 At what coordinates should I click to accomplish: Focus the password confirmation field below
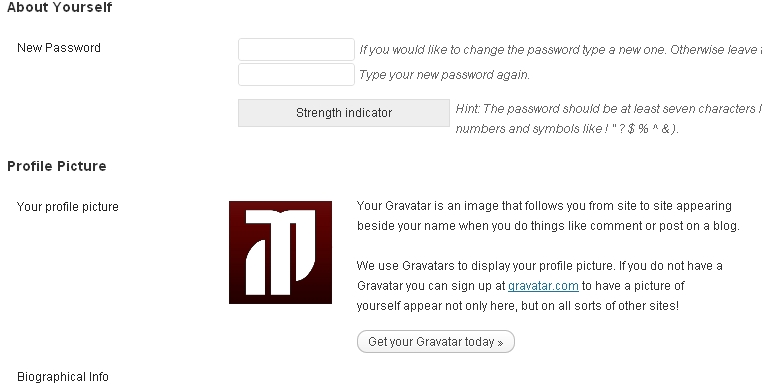tap(296, 74)
